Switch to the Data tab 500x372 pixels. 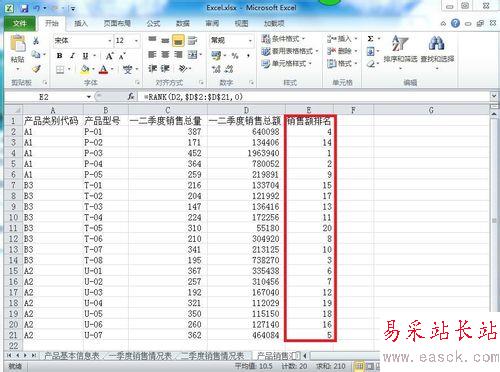pyautogui.click(x=183, y=23)
